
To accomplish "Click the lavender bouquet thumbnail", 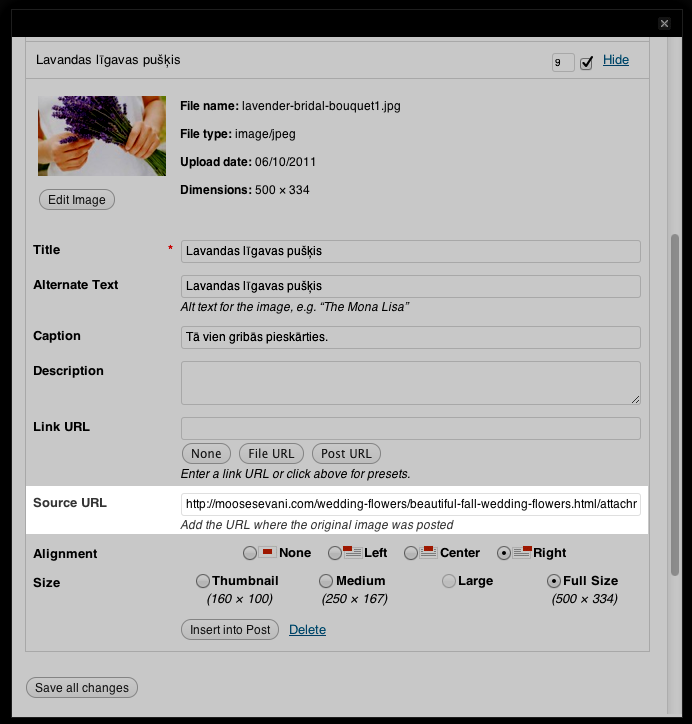I will tap(102, 136).
